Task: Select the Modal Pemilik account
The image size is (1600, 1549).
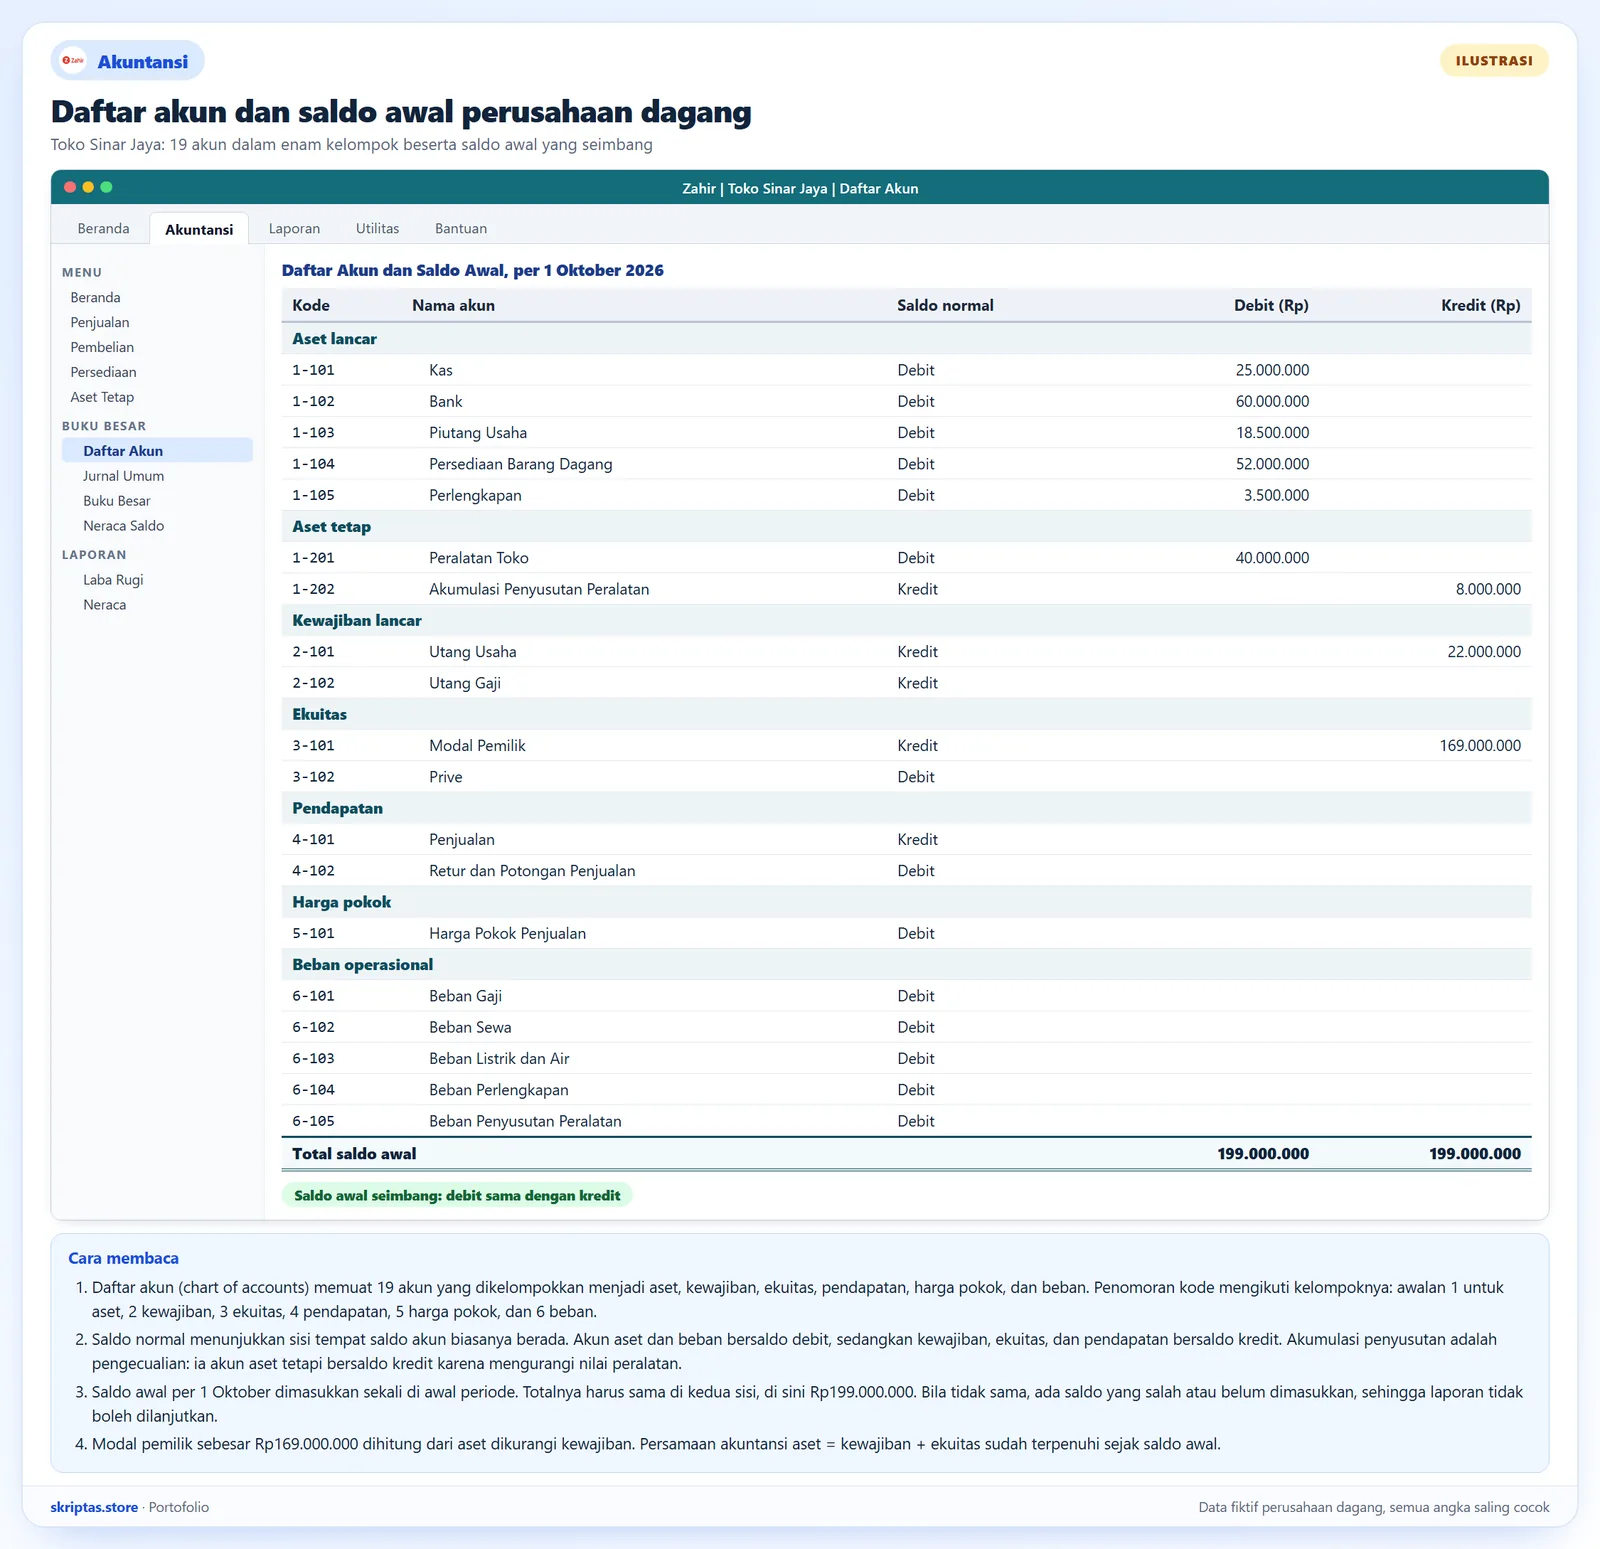Action: (477, 746)
